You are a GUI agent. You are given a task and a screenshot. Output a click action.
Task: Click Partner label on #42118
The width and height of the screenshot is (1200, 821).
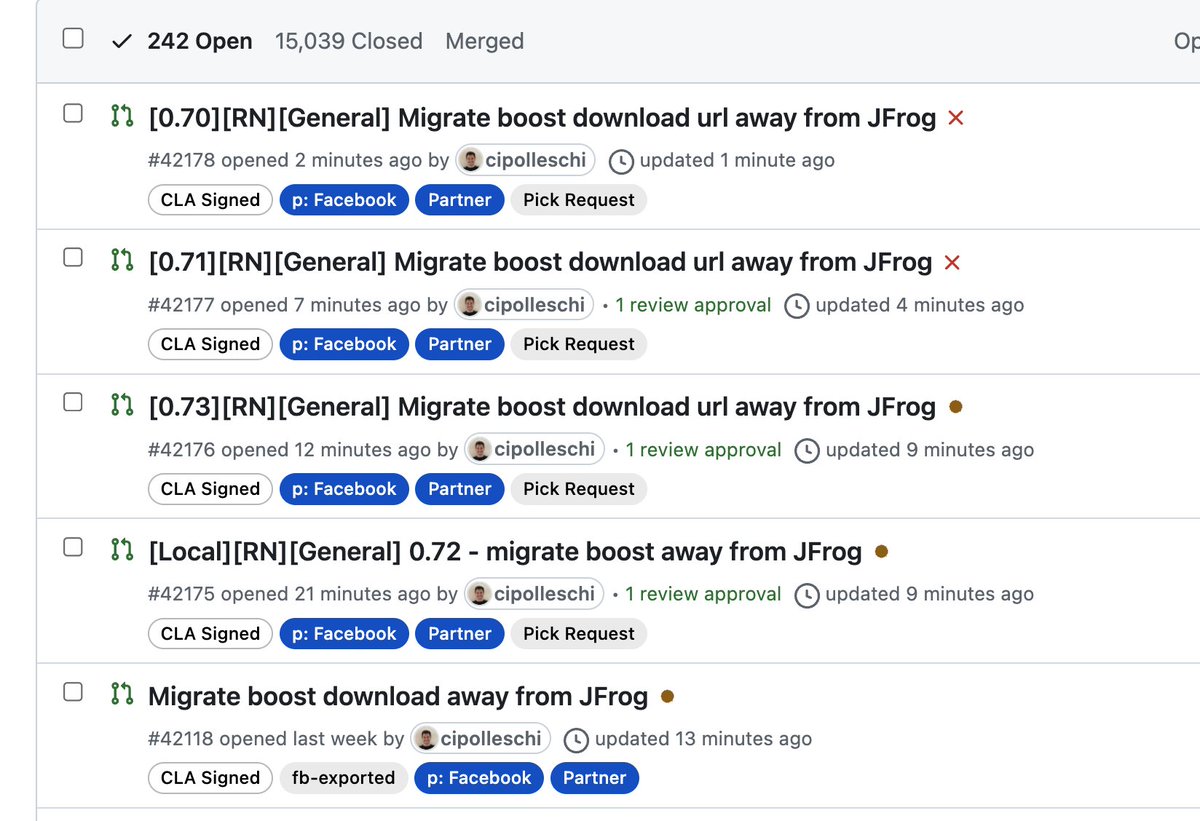pyautogui.click(x=594, y=778)
